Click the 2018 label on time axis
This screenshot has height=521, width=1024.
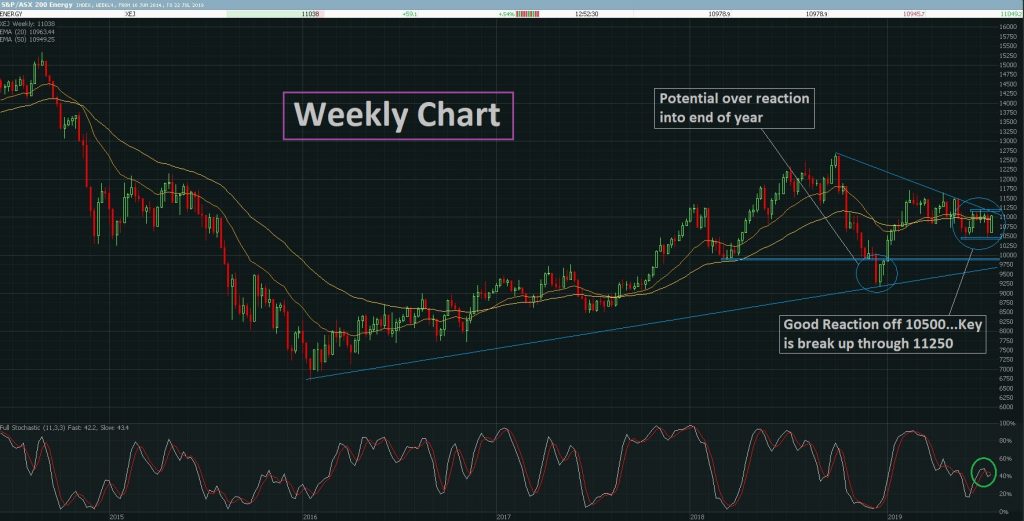click(697, 516)
